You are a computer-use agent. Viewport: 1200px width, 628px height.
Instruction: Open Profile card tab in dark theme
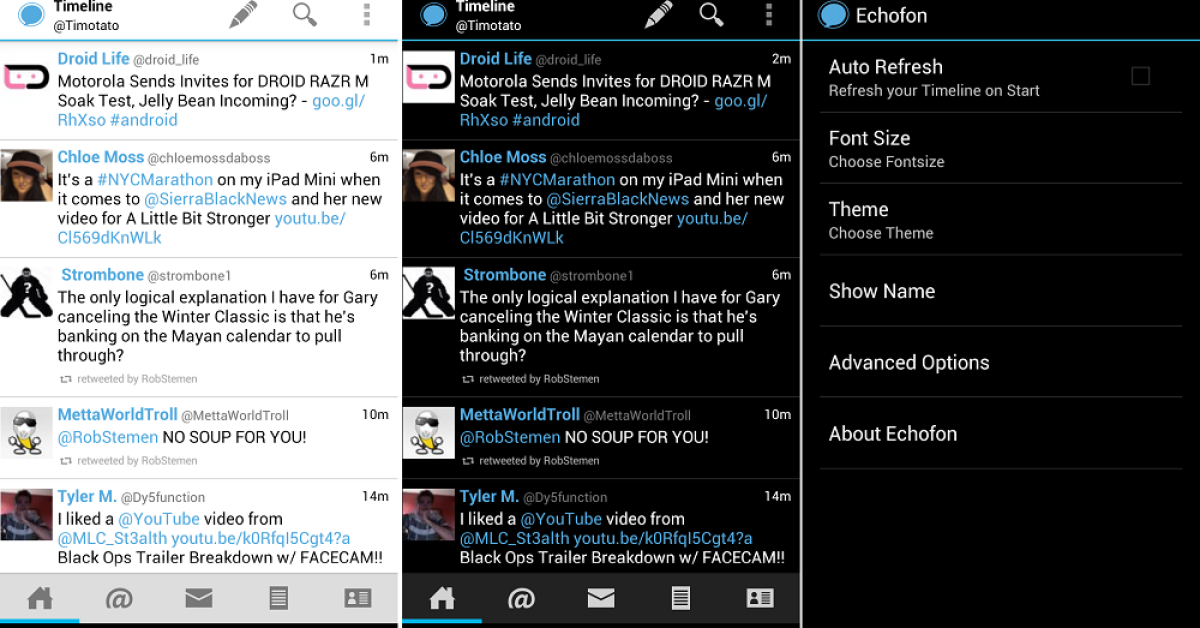point(760,598)
